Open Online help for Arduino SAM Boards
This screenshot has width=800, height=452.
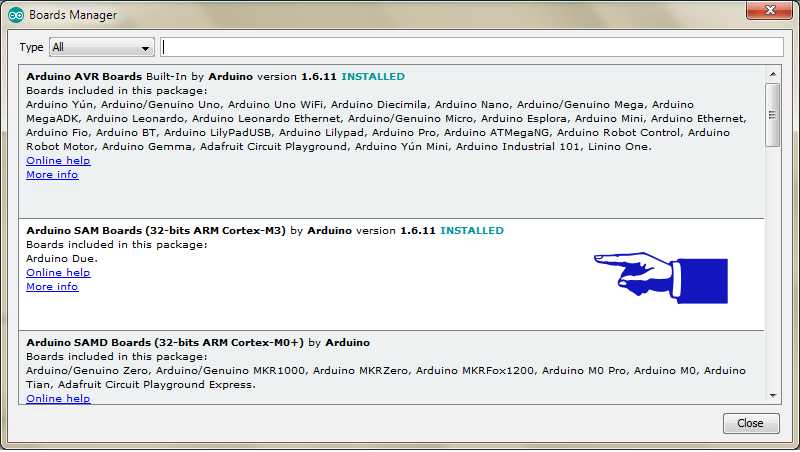point(58,272)
